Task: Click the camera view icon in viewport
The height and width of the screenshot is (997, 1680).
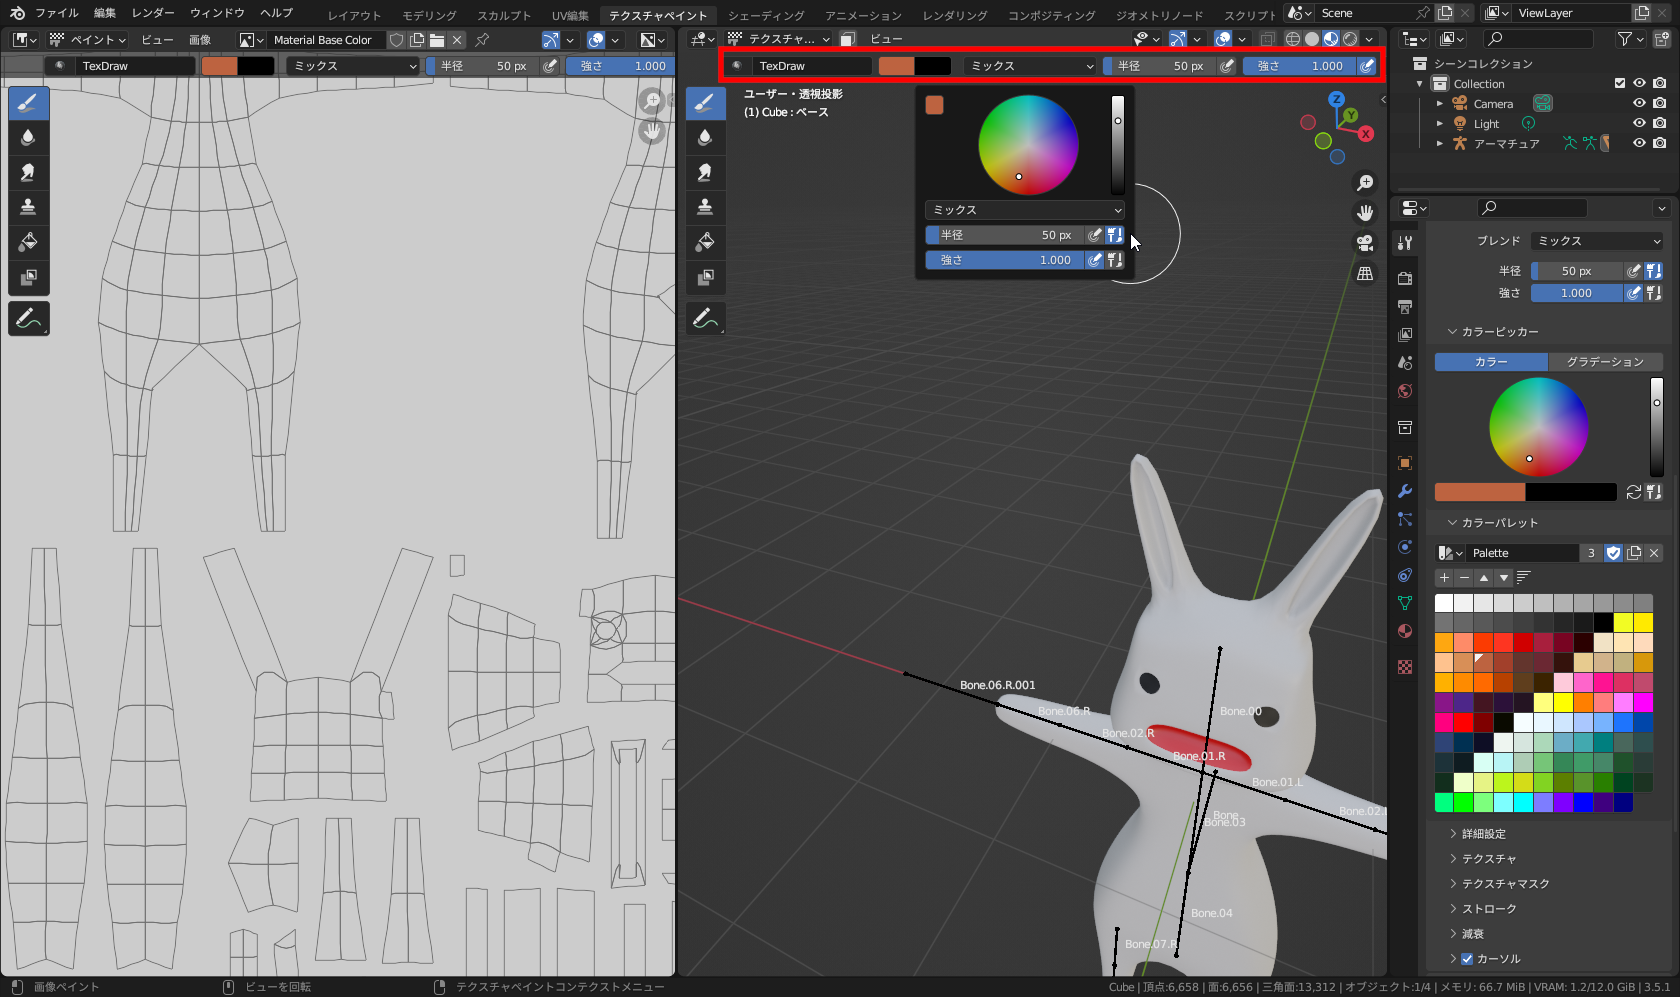Action: 1365,243
